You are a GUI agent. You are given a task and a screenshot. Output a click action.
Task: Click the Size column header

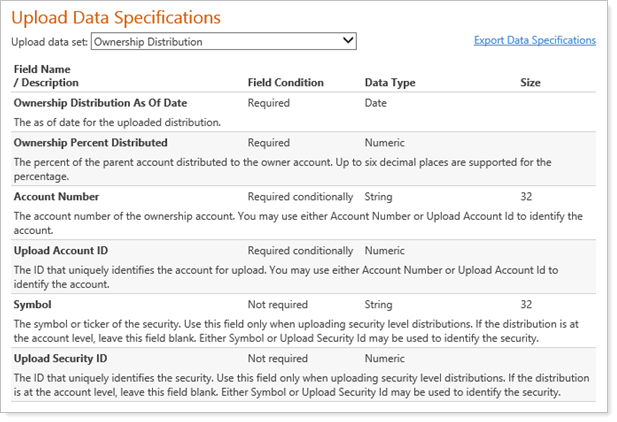pos(531,83)
